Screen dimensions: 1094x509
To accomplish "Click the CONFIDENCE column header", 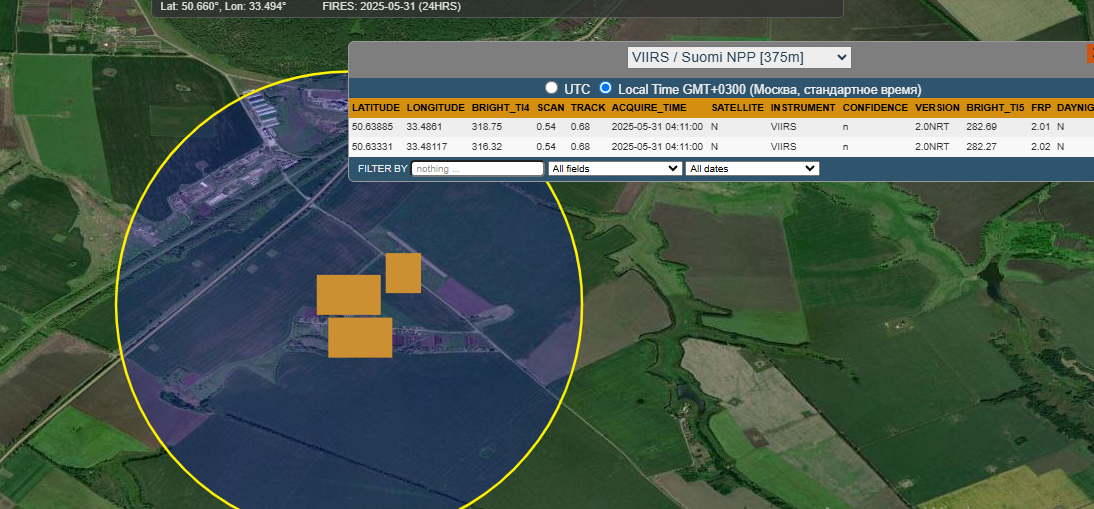I will tap(875, 108).
